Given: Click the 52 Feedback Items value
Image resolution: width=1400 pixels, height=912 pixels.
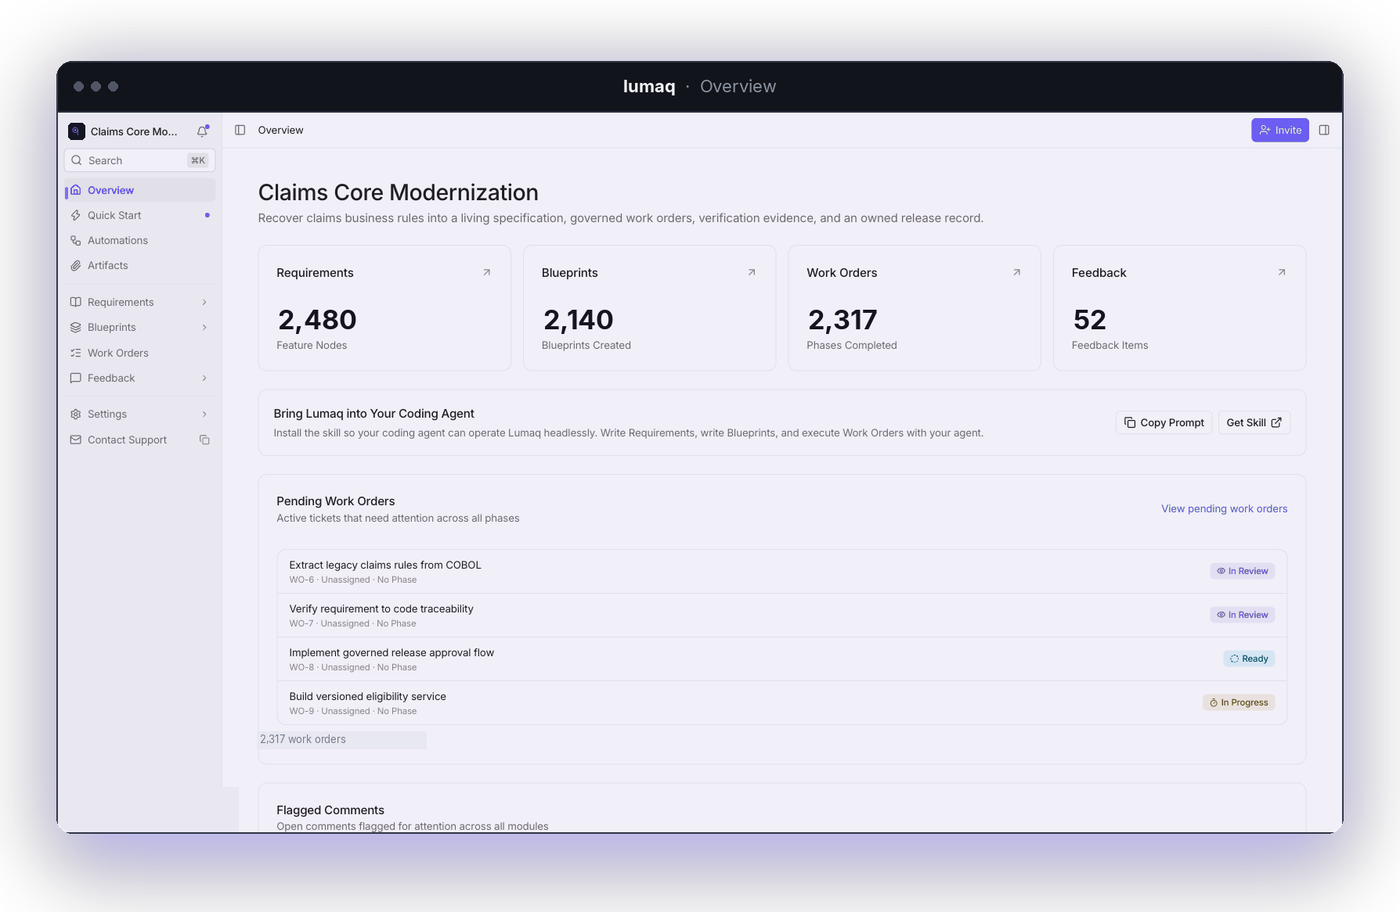Looking at the screenshot, I should tap(1089, 320).
